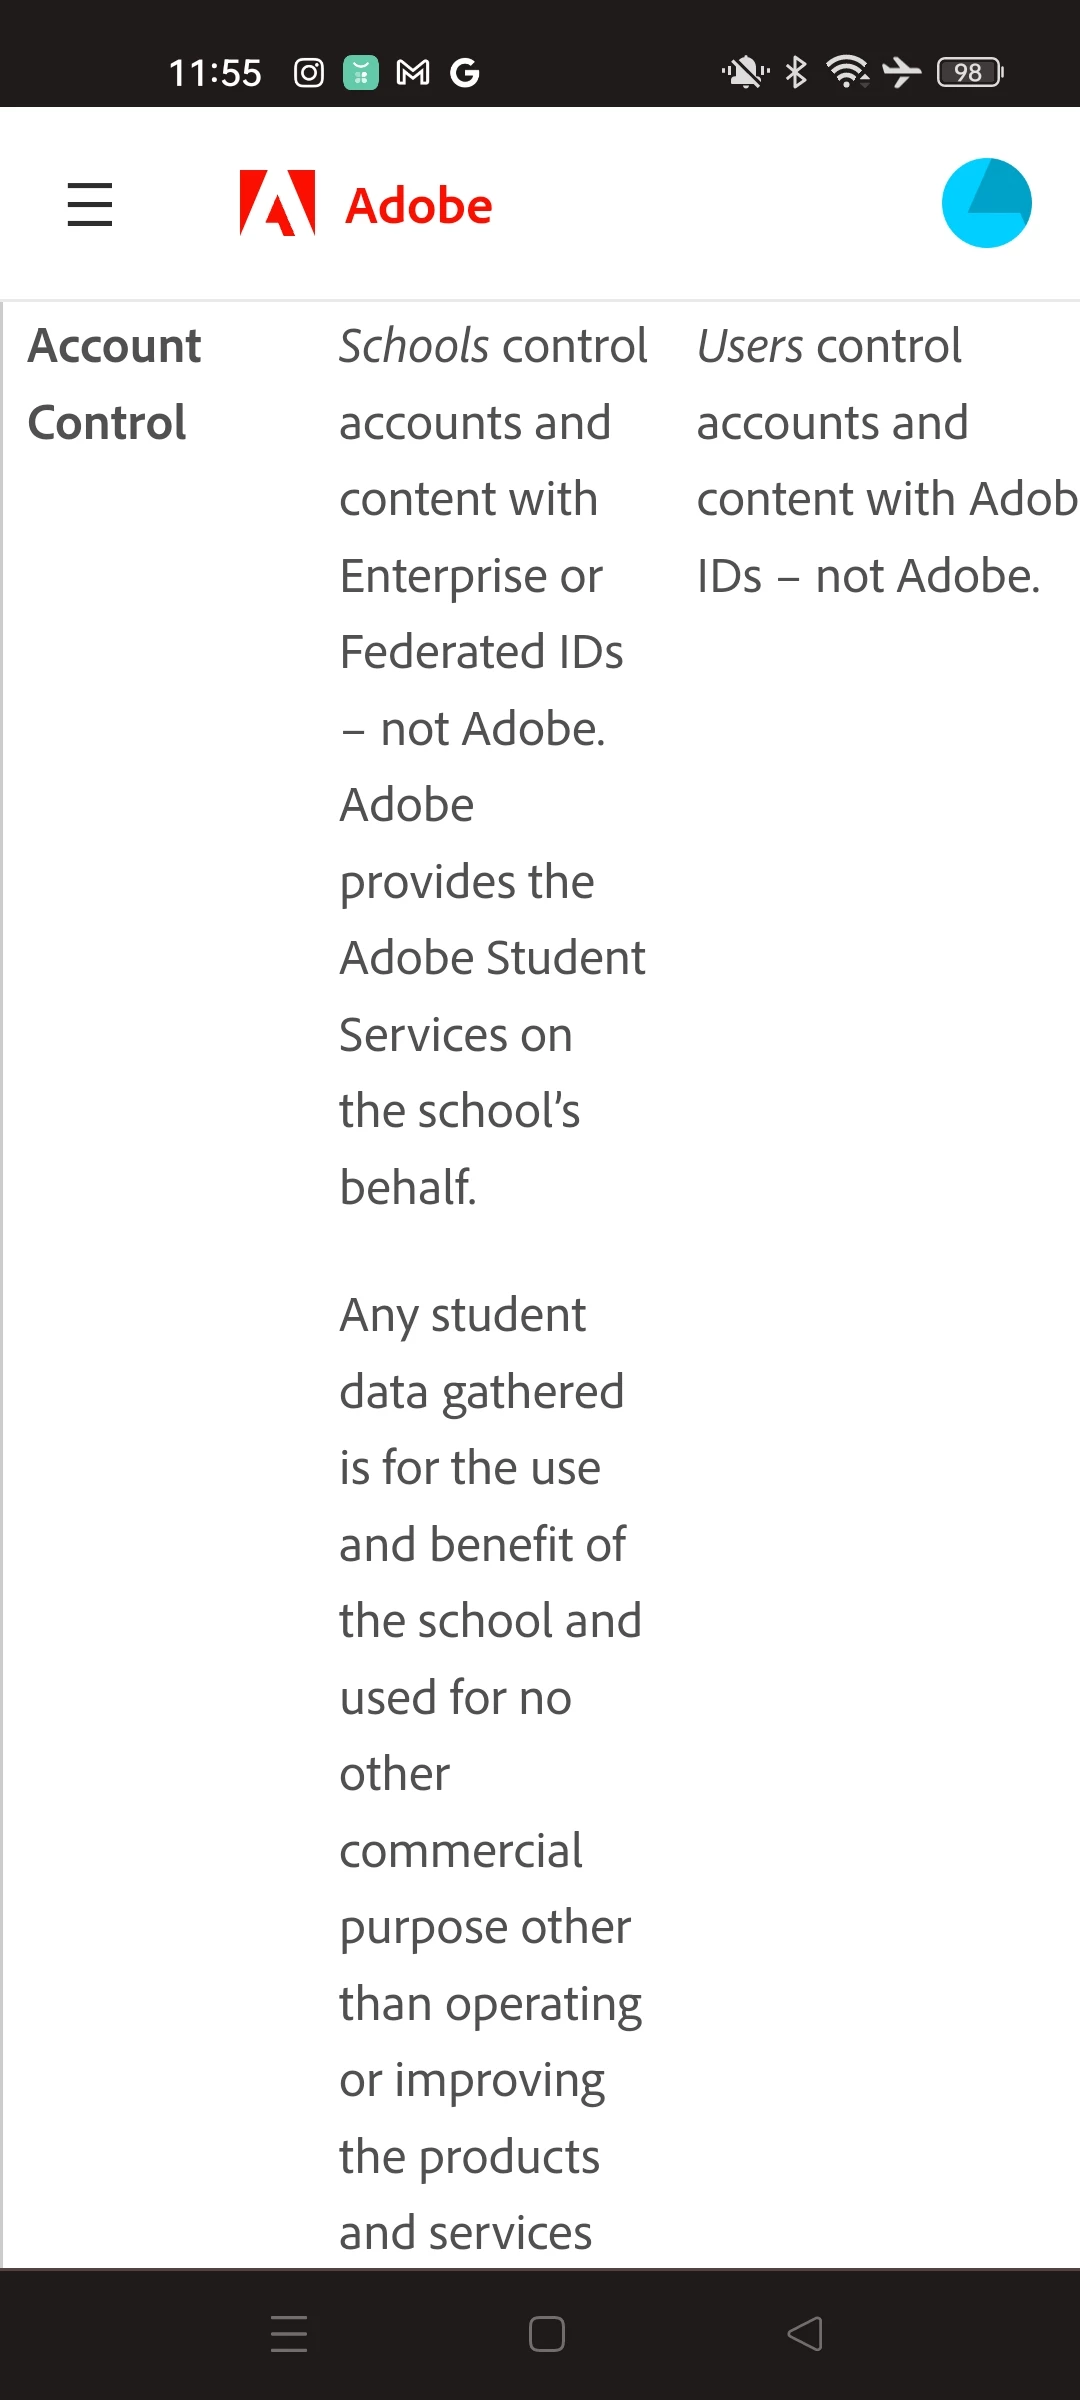Open recent apps from navigation bar
The height and width of the screenshot is (2400, 1080).
click(x=289, y=2334)
